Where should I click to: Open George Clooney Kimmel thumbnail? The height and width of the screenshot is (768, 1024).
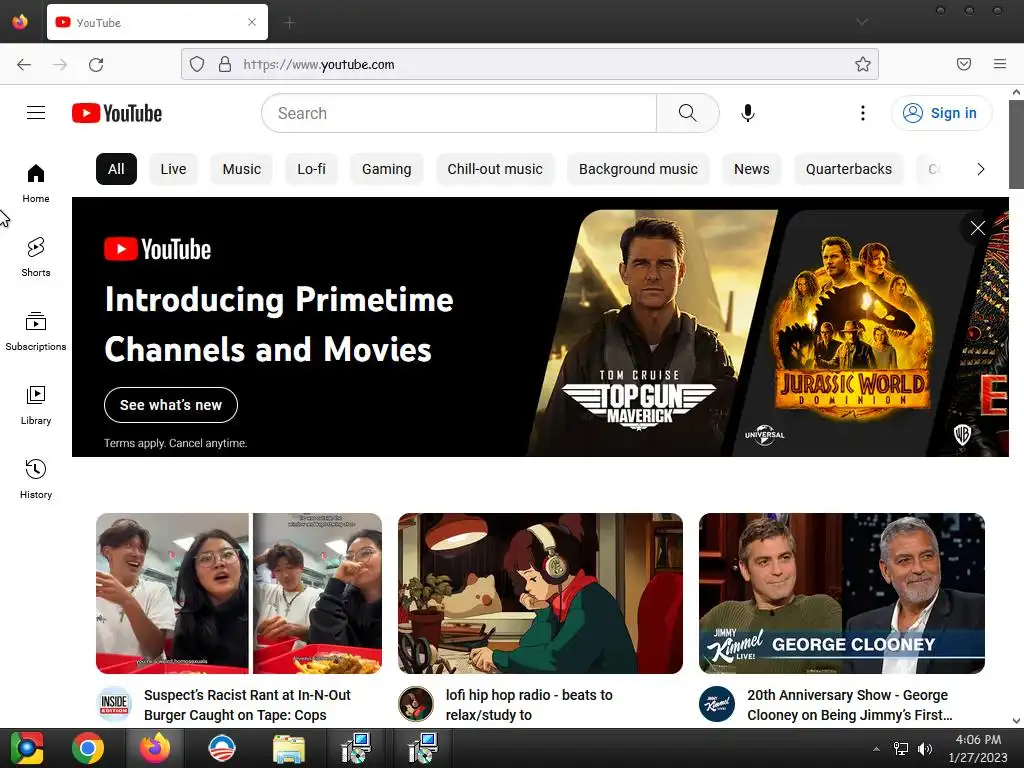(x=842, y=593)
